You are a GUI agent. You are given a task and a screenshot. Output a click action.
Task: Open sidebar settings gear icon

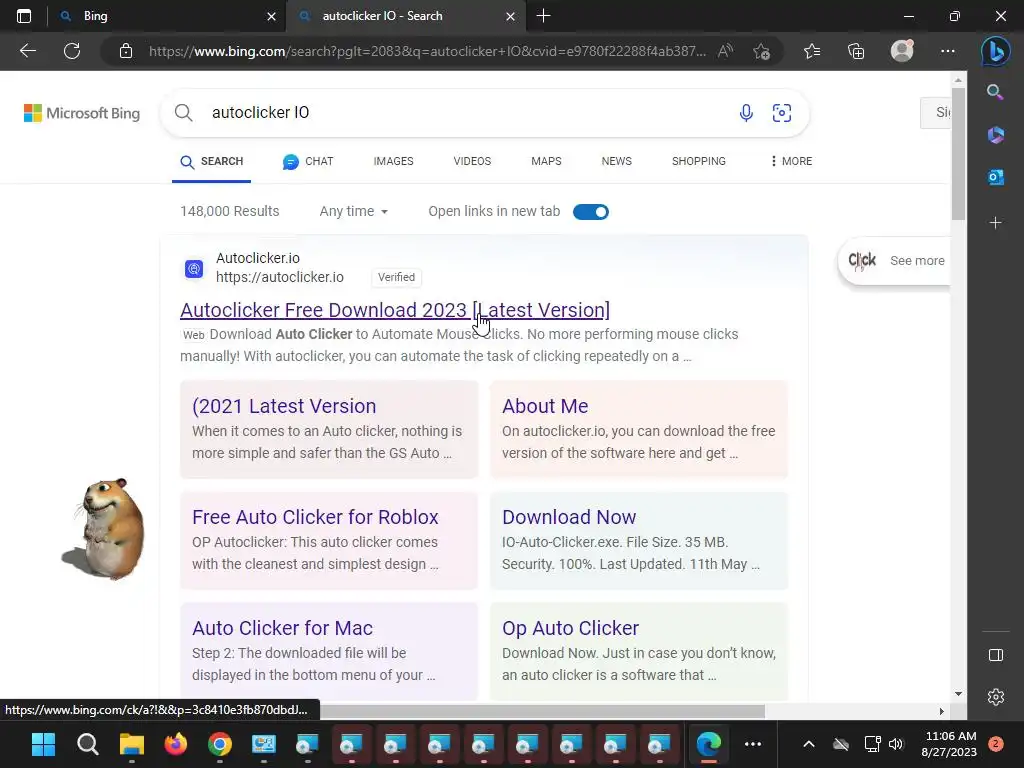(x=995, y=697)
